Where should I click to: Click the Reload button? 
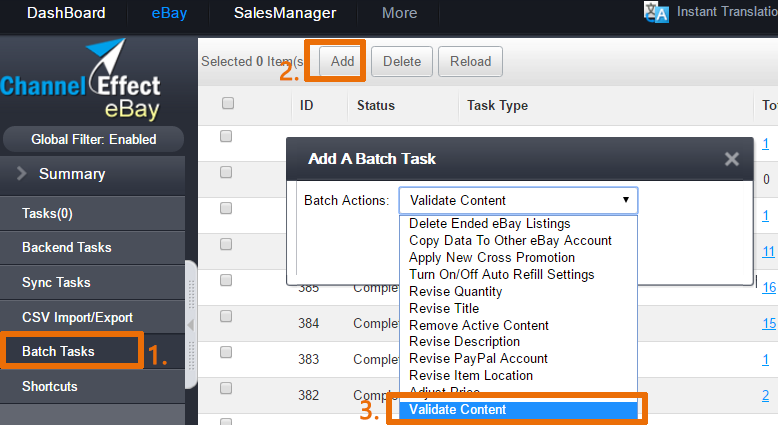point(470,61)
